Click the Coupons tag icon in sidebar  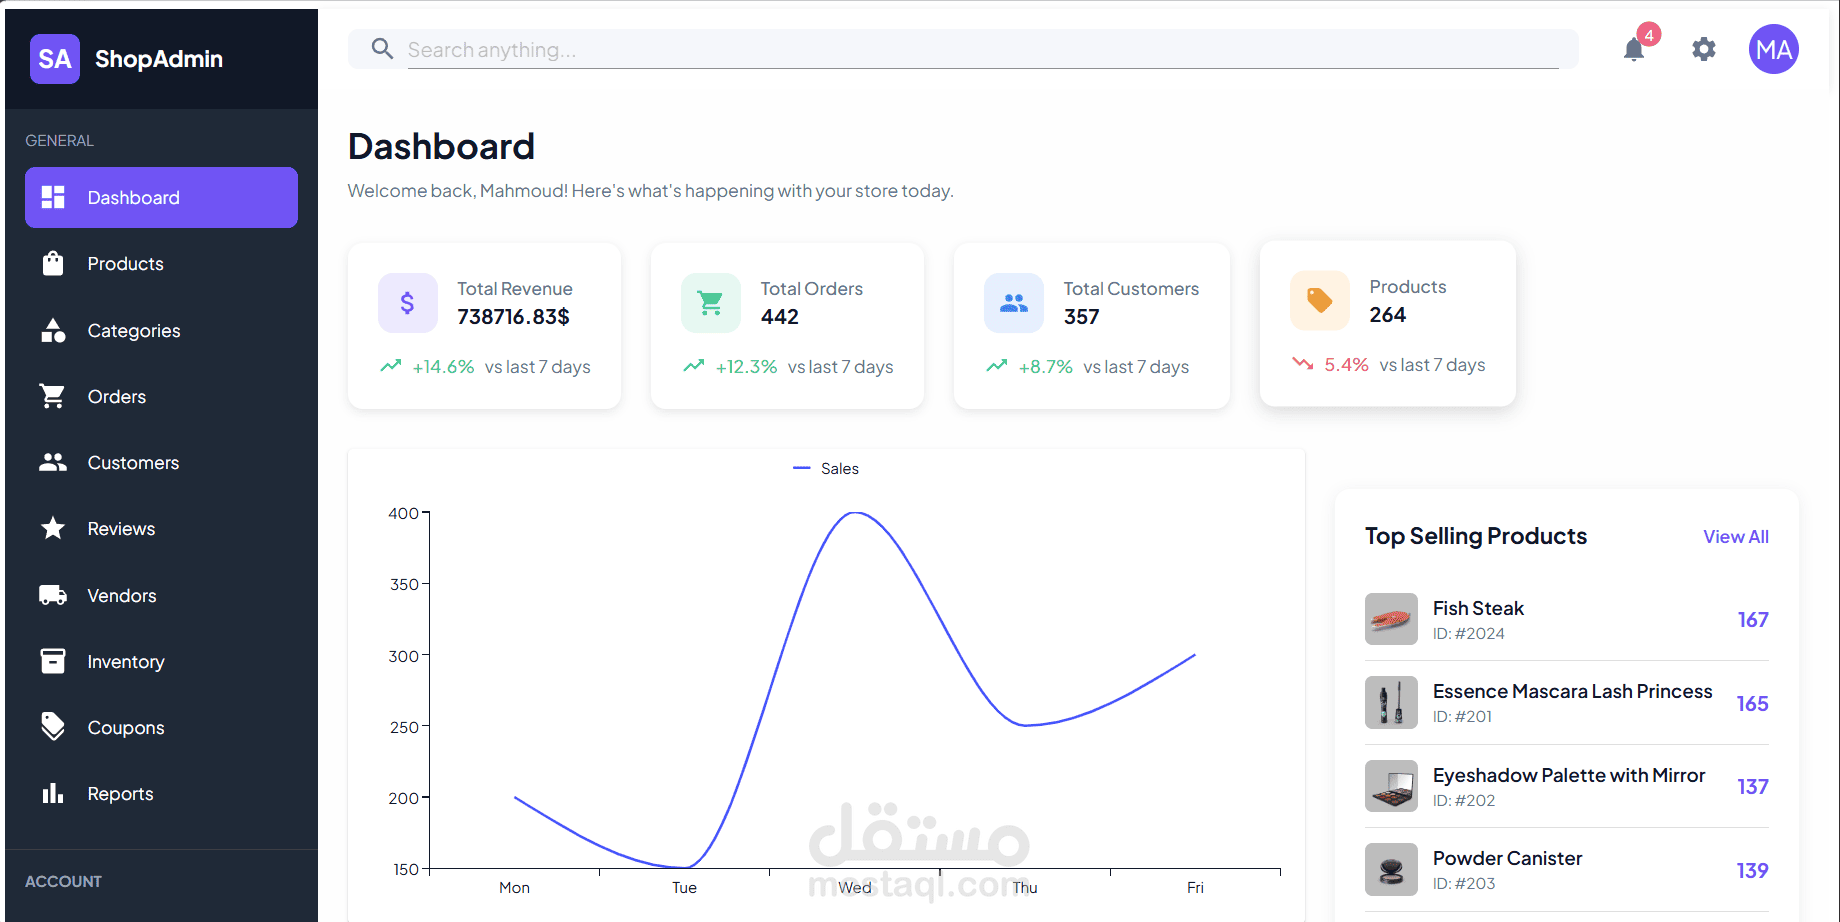click(x=53, y=727)
